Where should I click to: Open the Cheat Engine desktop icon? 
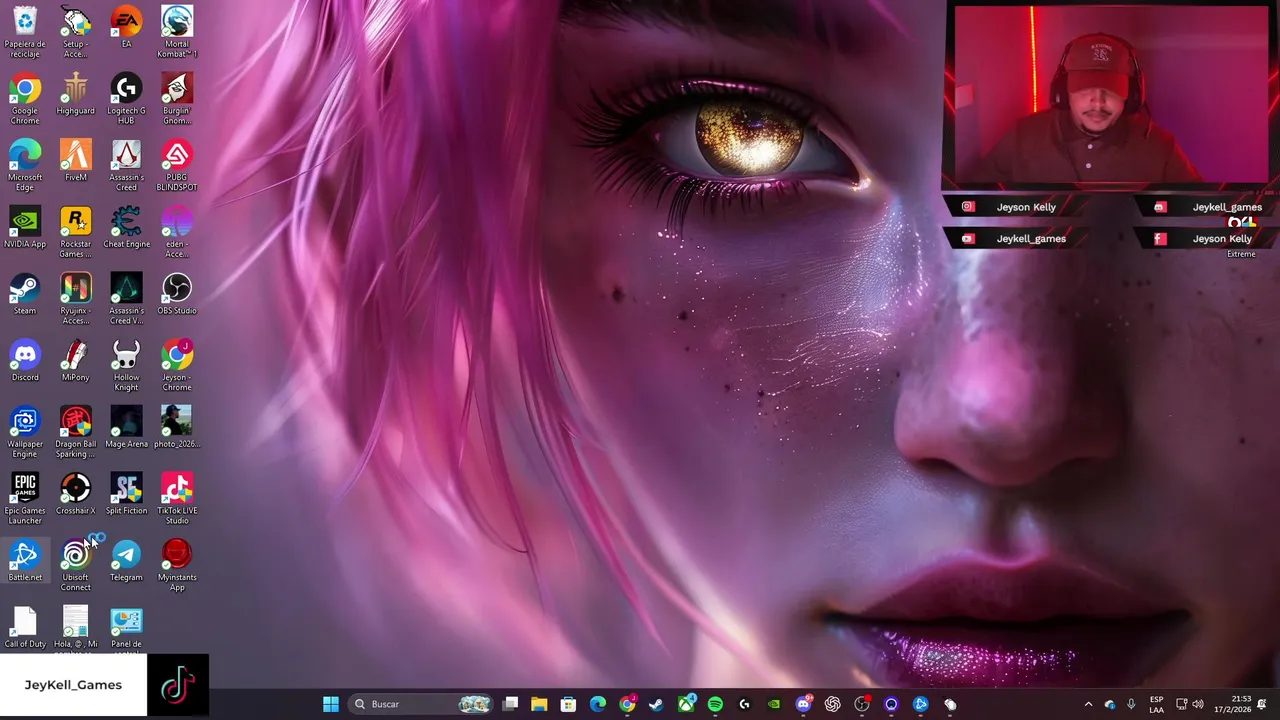126,228
